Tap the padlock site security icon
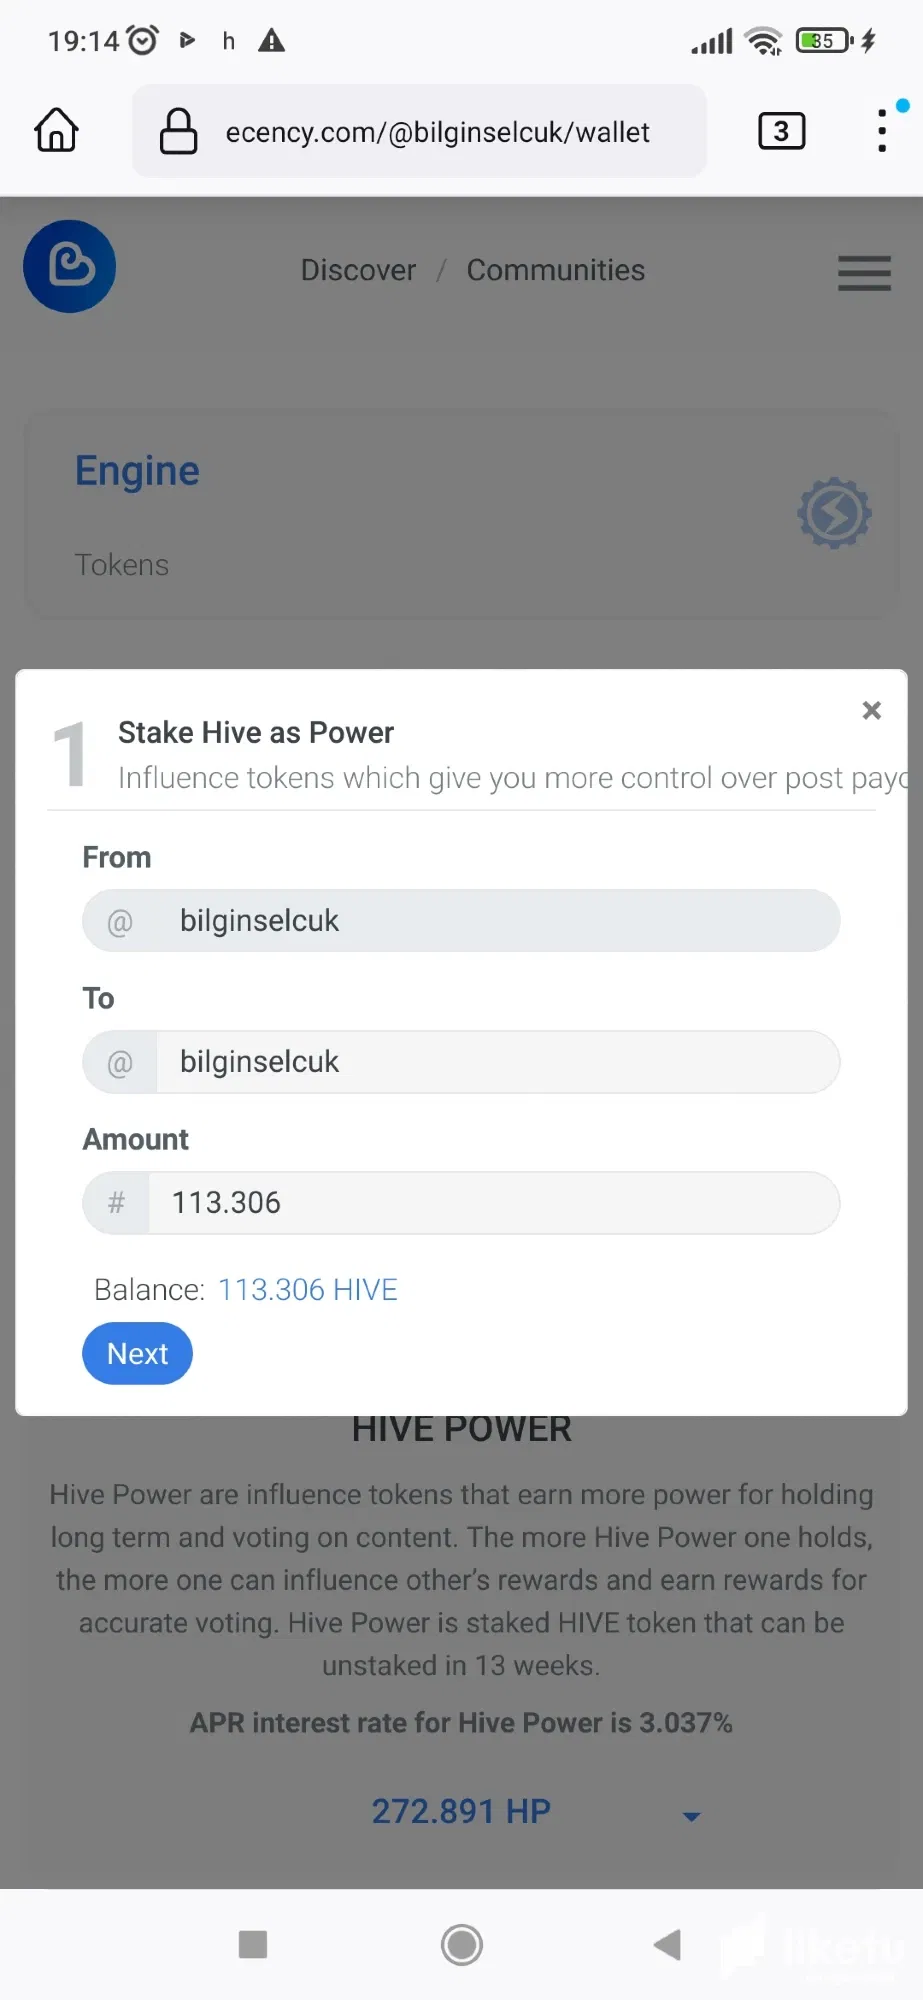This screenshot has height=2000, width=923. point(178,131)
